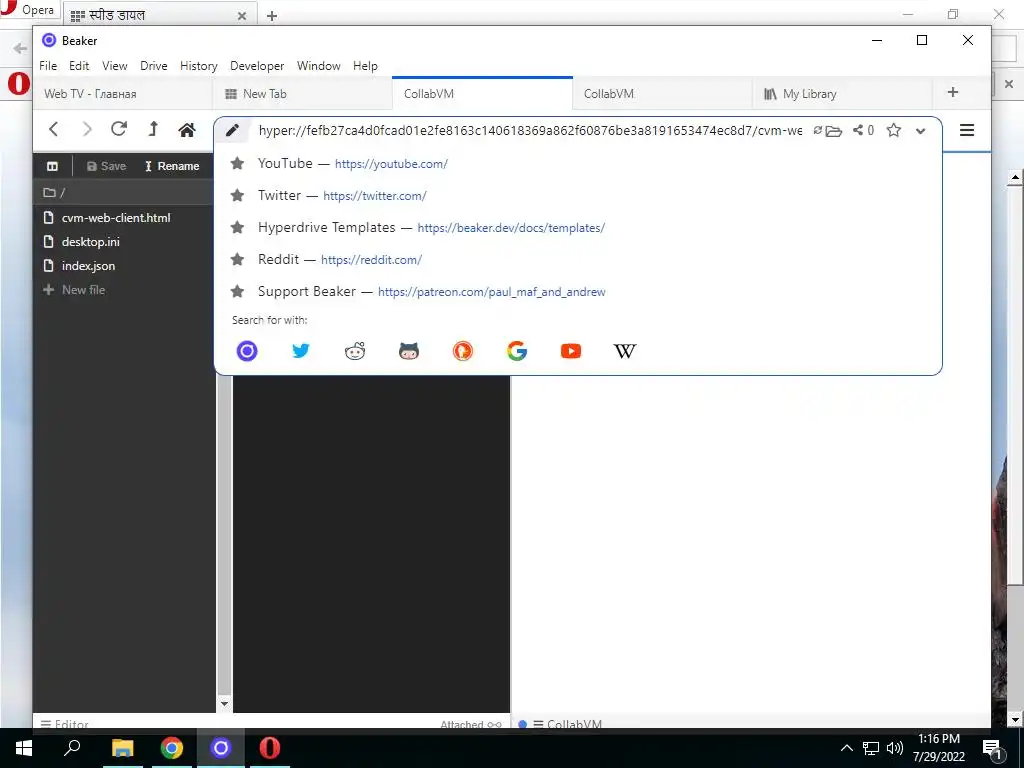
Task: Search with the Twitter bird icon
Action: click(300, 351)
